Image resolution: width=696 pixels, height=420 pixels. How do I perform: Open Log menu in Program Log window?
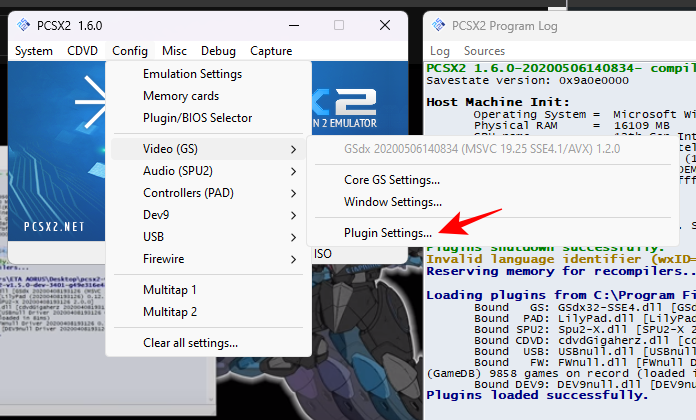click(x=439, y=51)
